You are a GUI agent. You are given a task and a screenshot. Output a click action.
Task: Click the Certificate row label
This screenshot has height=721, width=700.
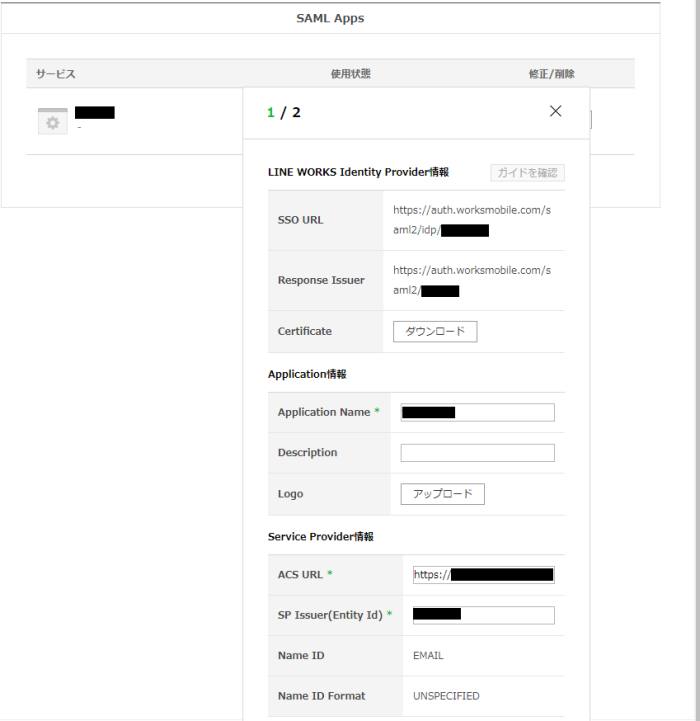(304, 332)
